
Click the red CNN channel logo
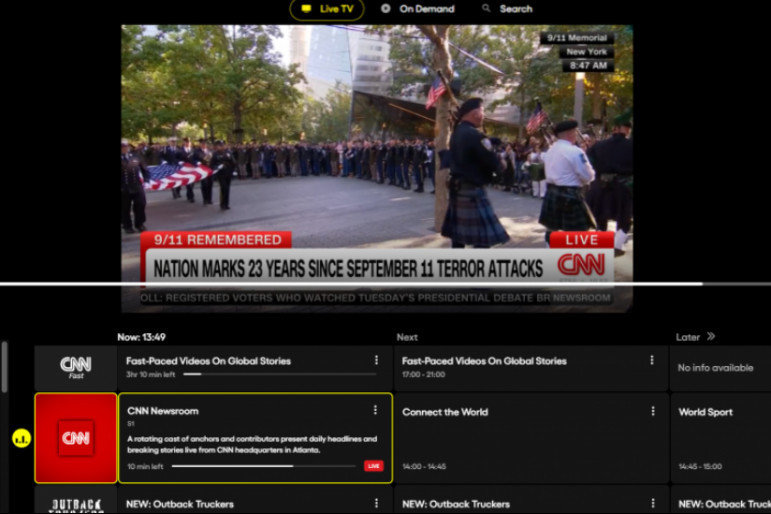[76, 438]
